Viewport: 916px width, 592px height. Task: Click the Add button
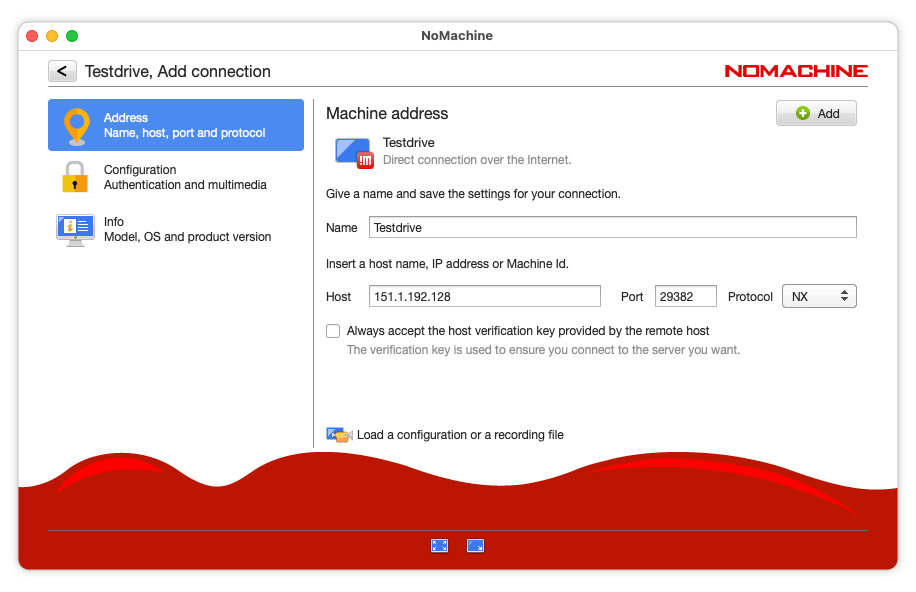[816, 113]
